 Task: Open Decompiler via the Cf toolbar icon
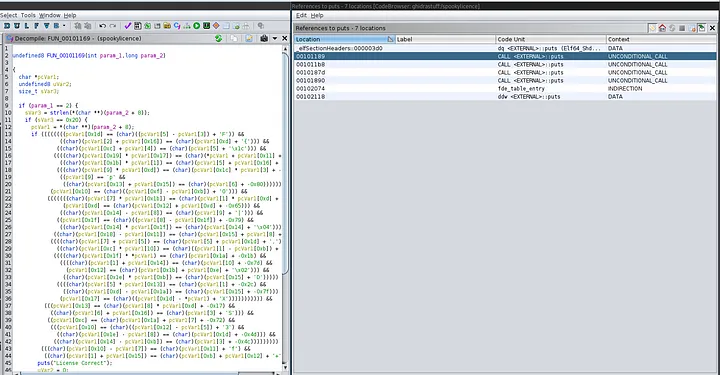[177, 26]
